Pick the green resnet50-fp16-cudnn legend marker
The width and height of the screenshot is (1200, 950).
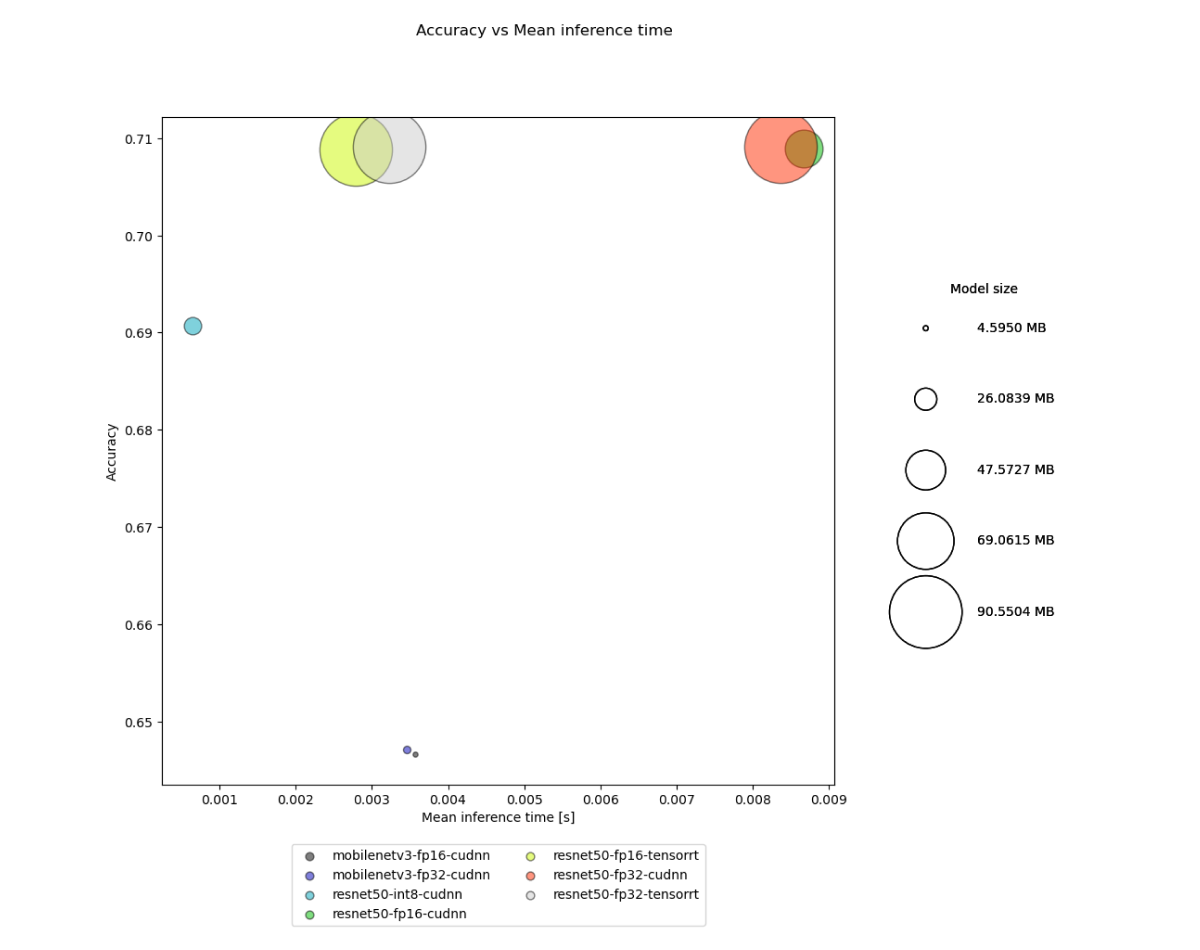pyautogui.click(x=310, y=914)
